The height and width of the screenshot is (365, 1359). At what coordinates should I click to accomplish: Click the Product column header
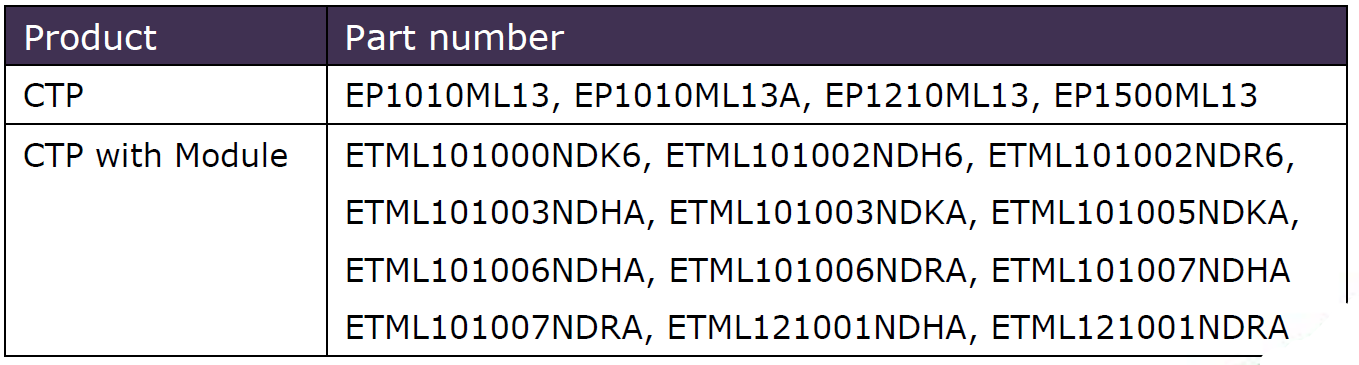tap(90, 38)
